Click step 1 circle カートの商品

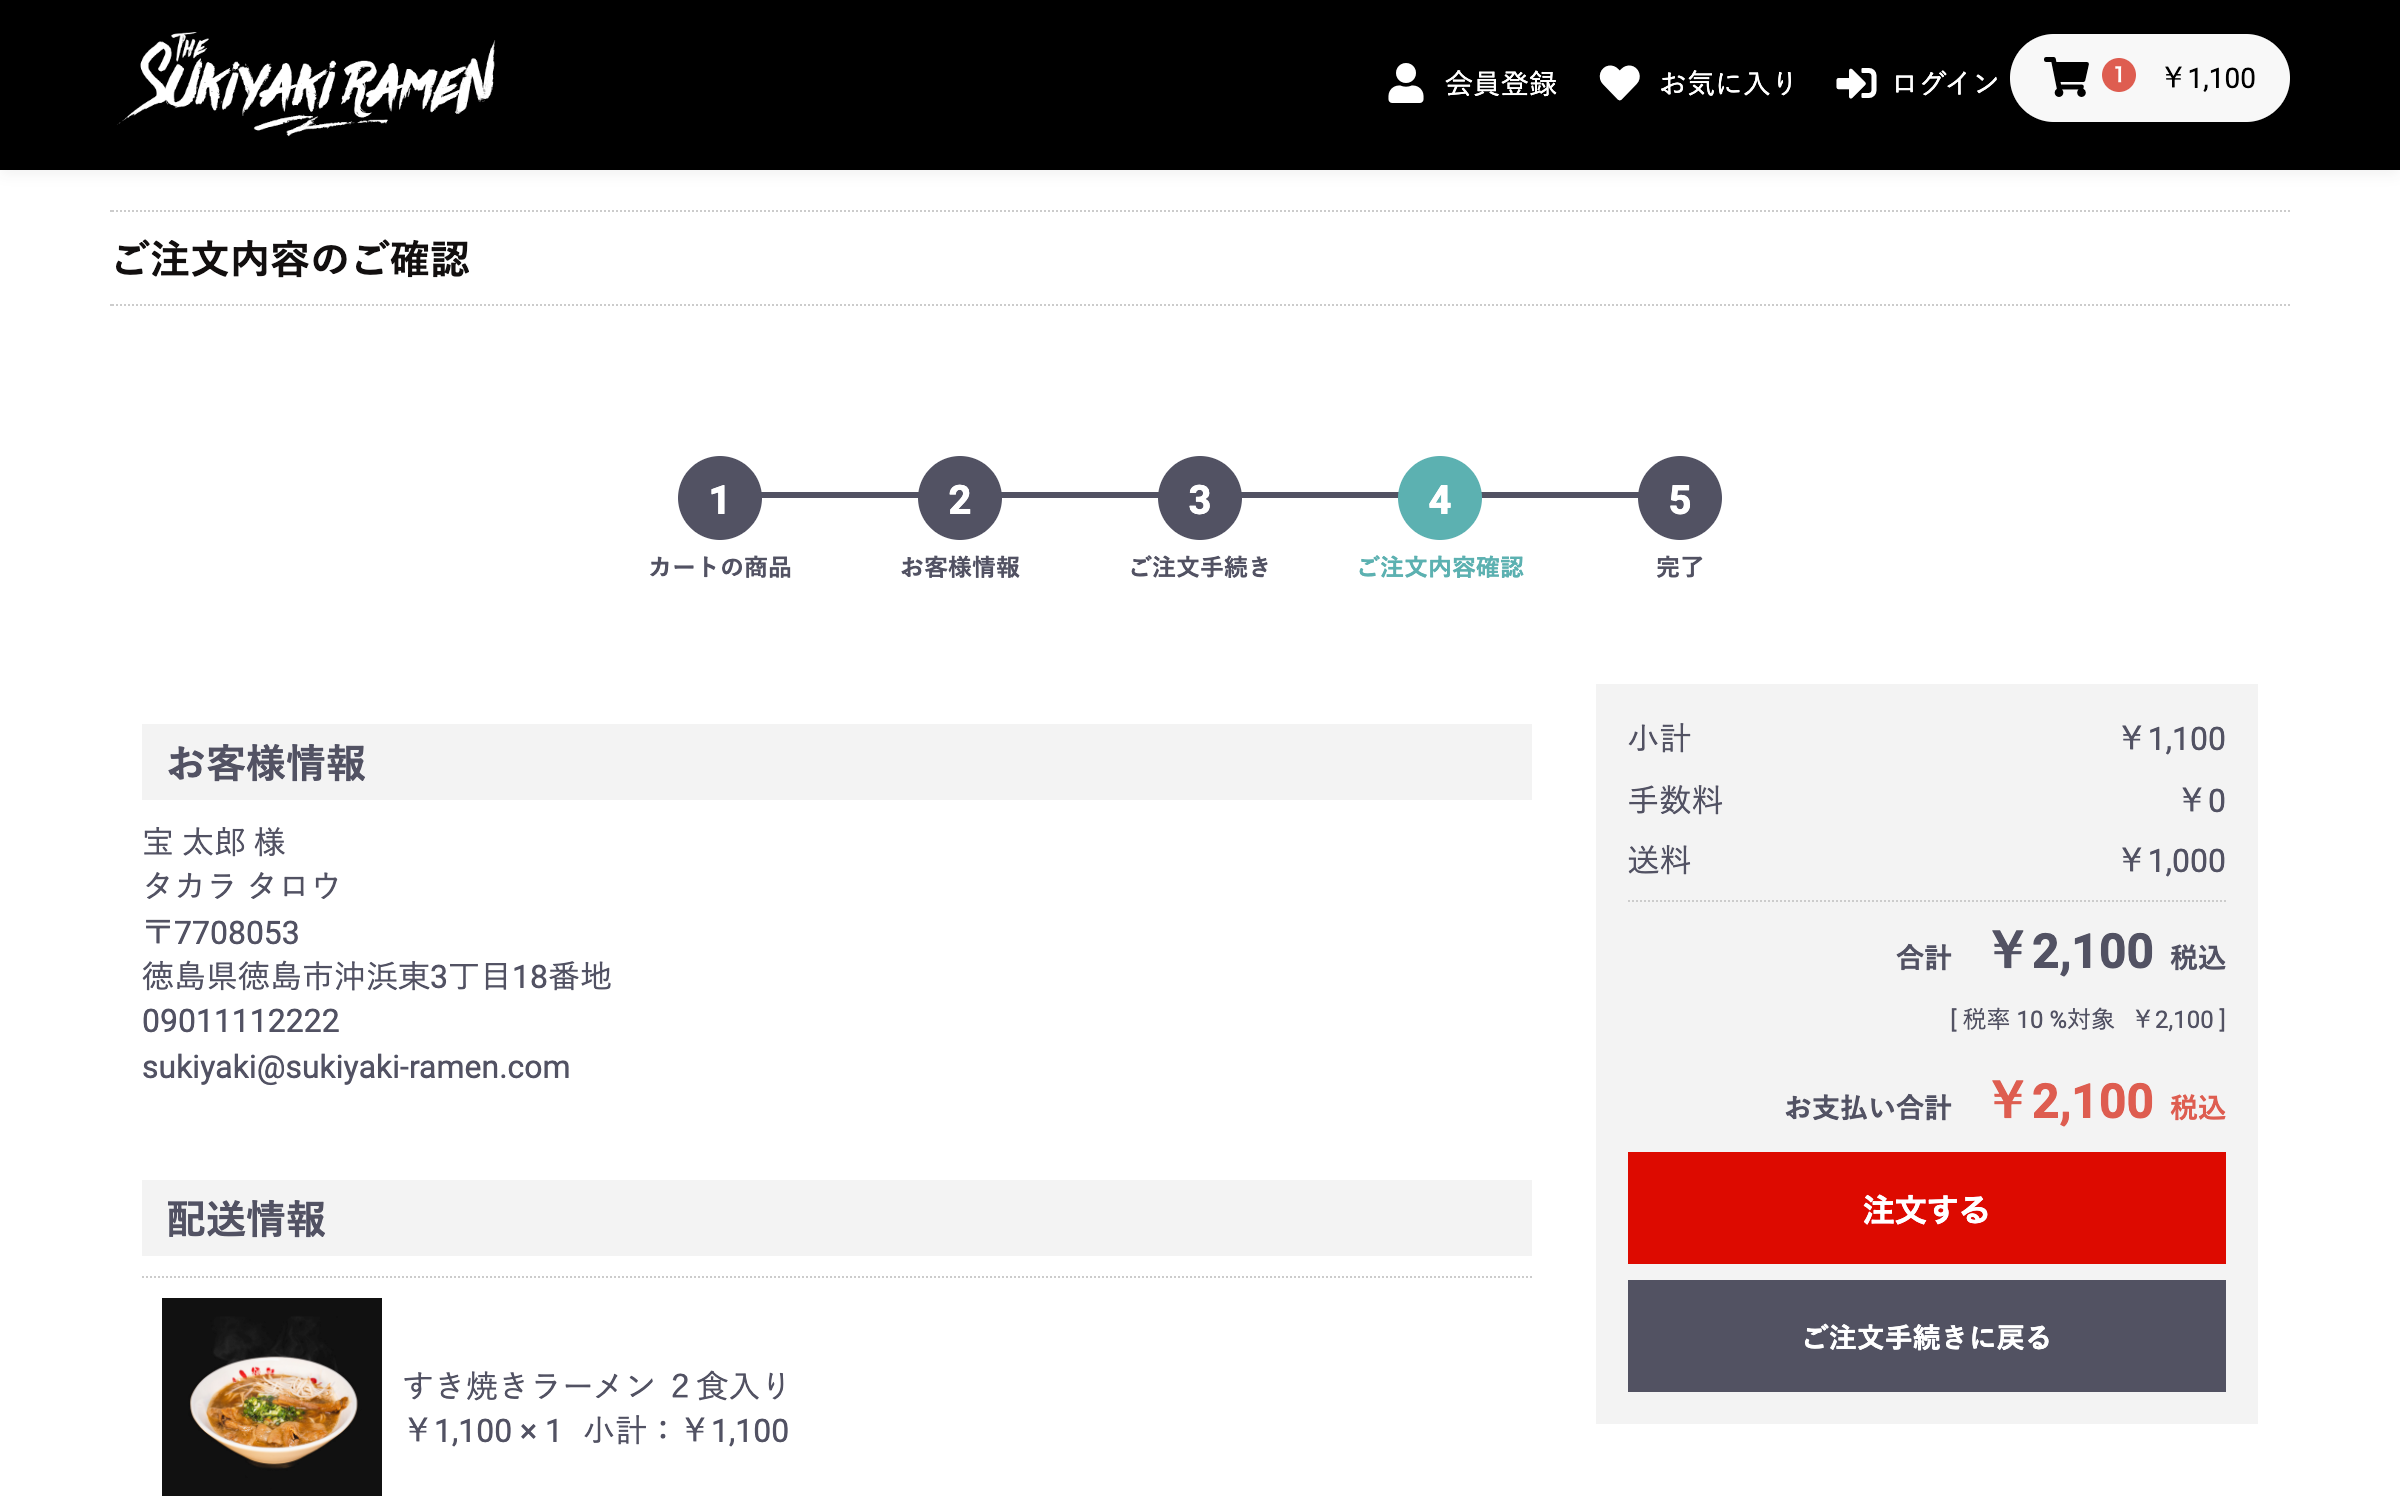[x=719, y=498]
